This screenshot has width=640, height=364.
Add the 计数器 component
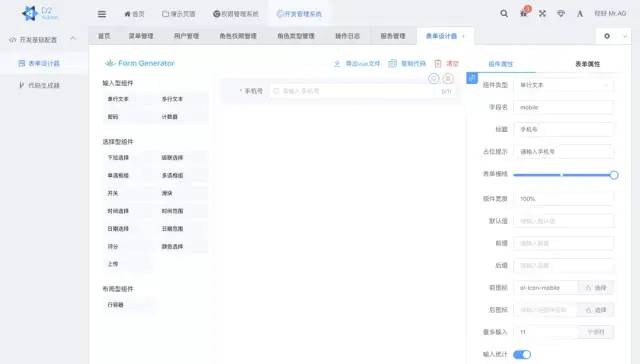click(182, 117)
